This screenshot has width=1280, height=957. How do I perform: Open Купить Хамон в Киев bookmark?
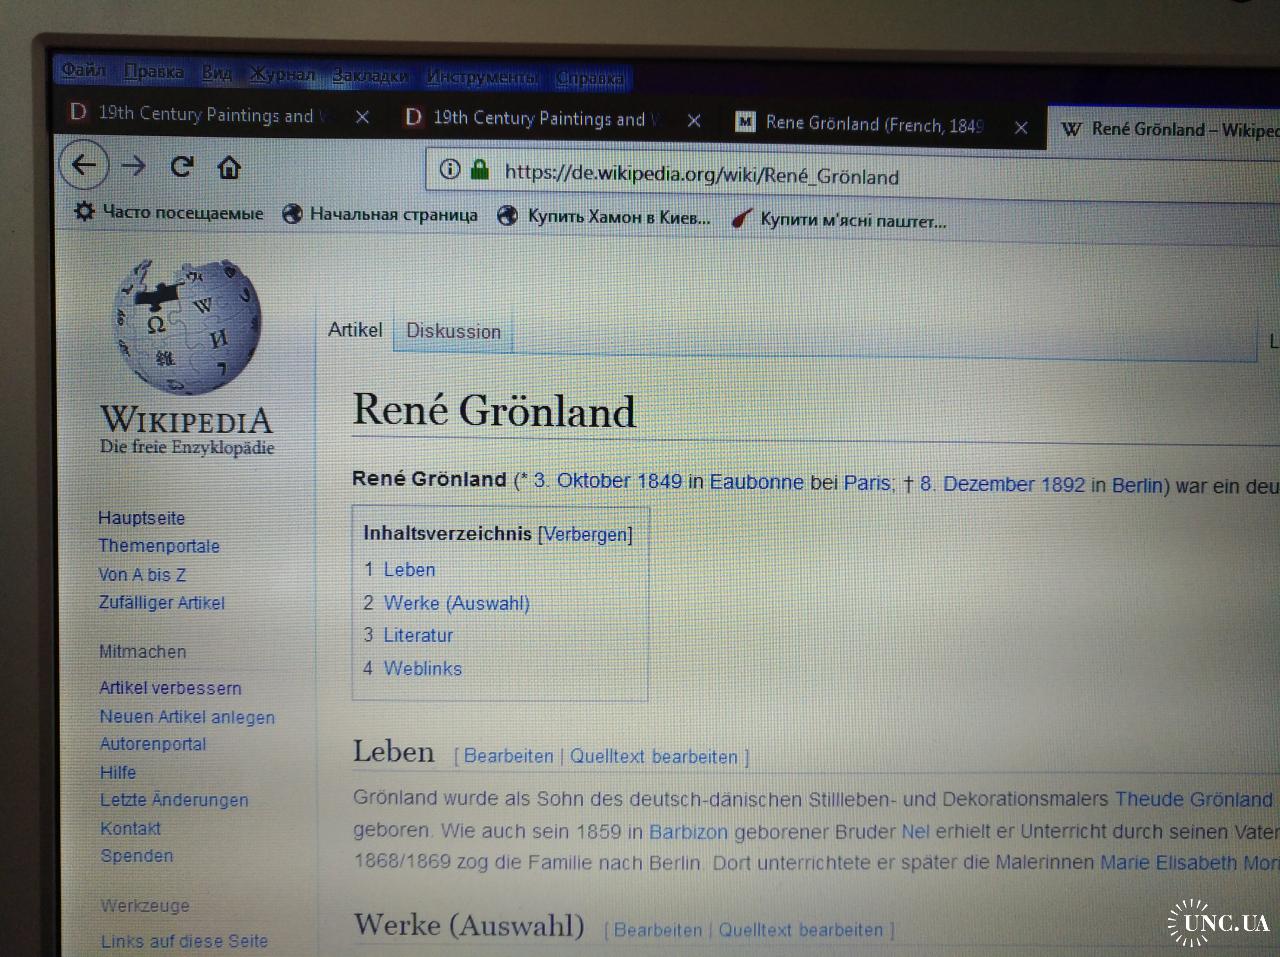(x=604, y=216)
